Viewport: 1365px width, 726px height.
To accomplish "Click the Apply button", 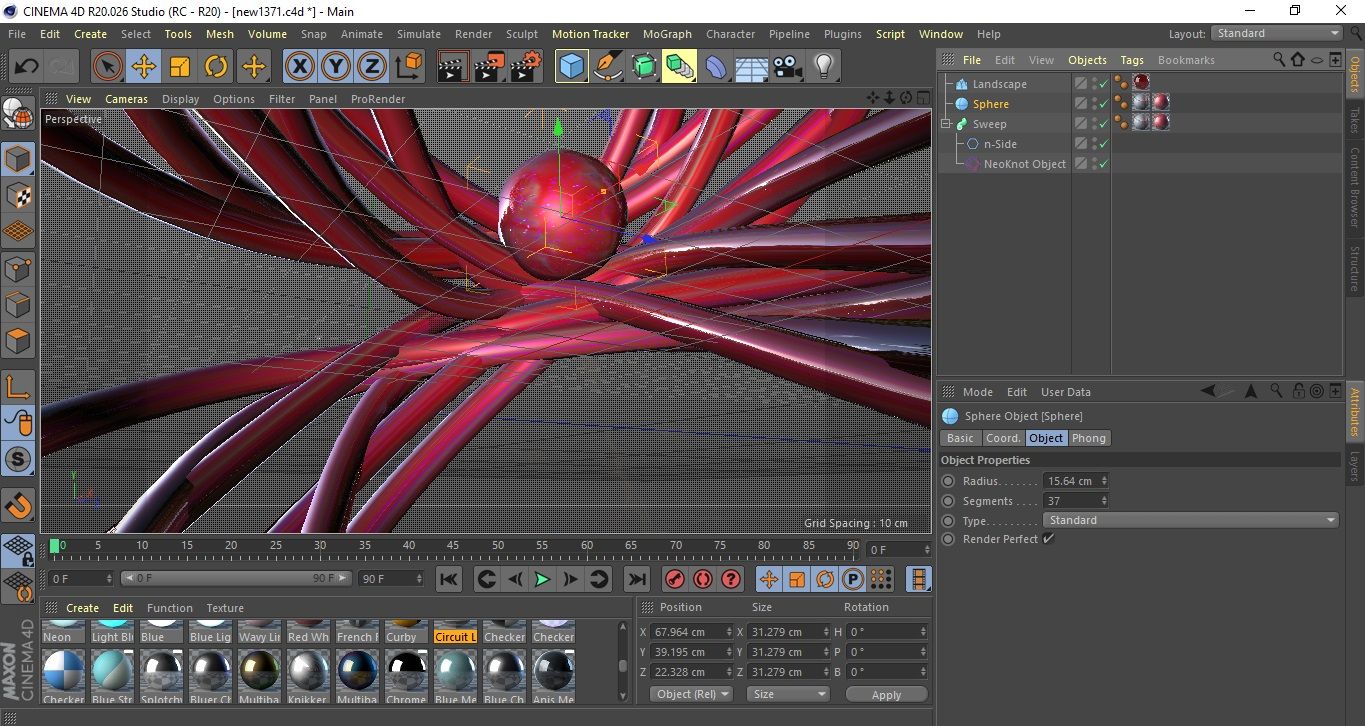I will [x=886, y=694].
